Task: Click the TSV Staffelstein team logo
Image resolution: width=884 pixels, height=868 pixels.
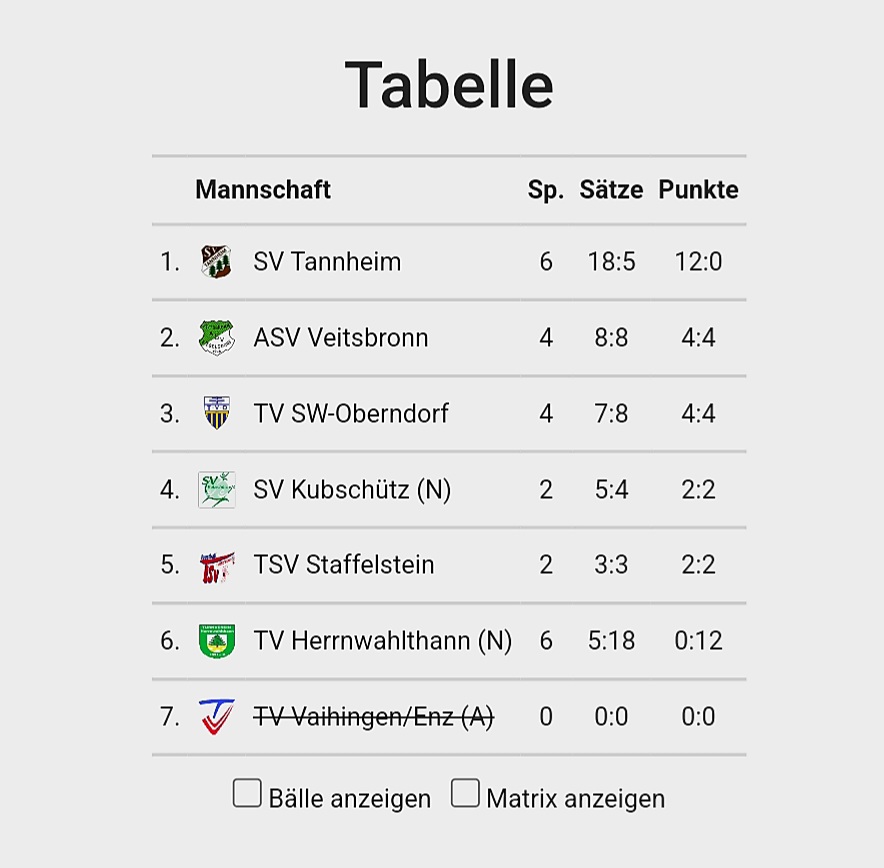Action: click(216, 565)
